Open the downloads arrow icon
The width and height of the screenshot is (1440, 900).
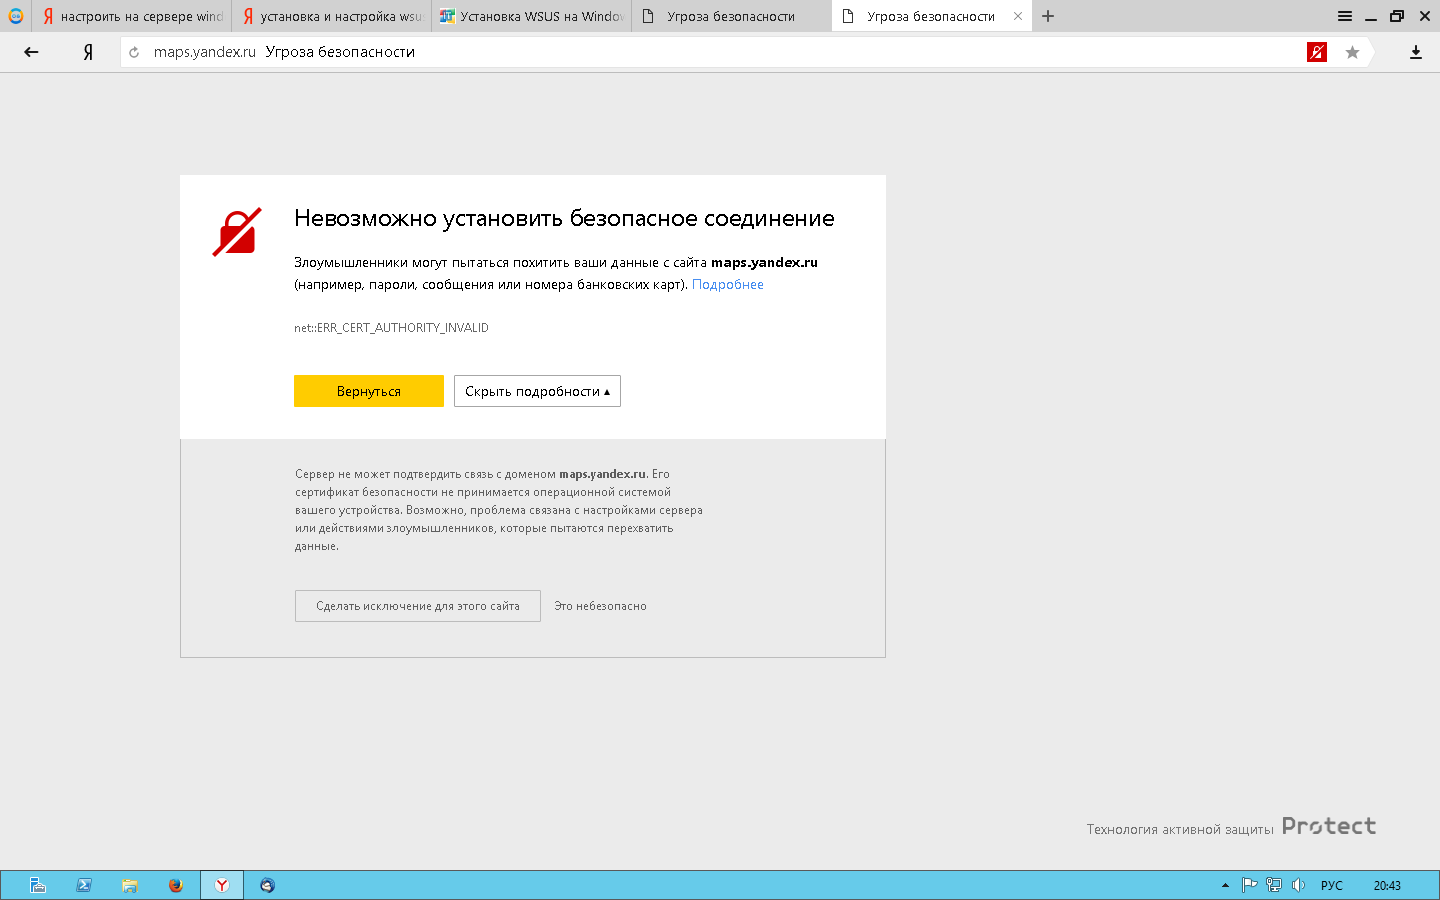pyautogui.click(x=1416, y=52)
